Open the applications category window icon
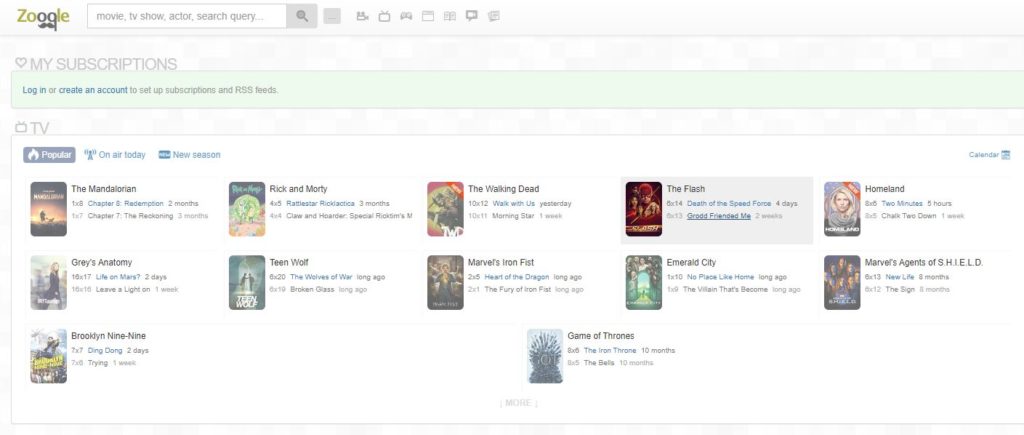This screenshot has width=1024, height=435. pos(428,16)
